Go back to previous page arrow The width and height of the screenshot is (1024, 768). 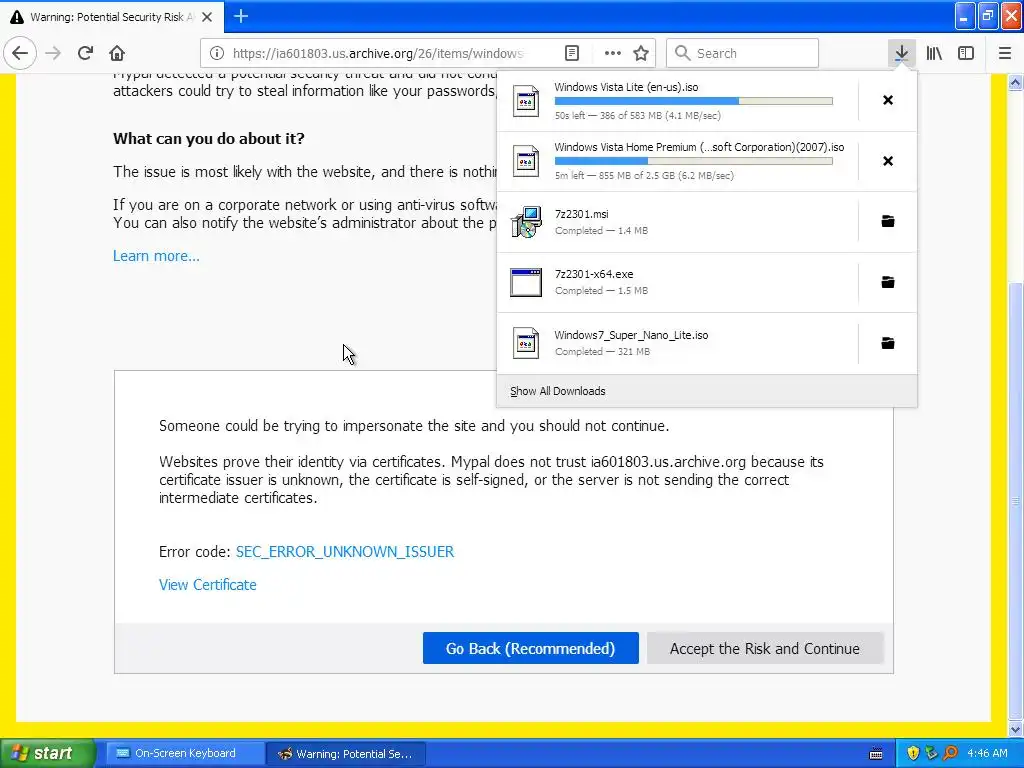tap(20, 53)
